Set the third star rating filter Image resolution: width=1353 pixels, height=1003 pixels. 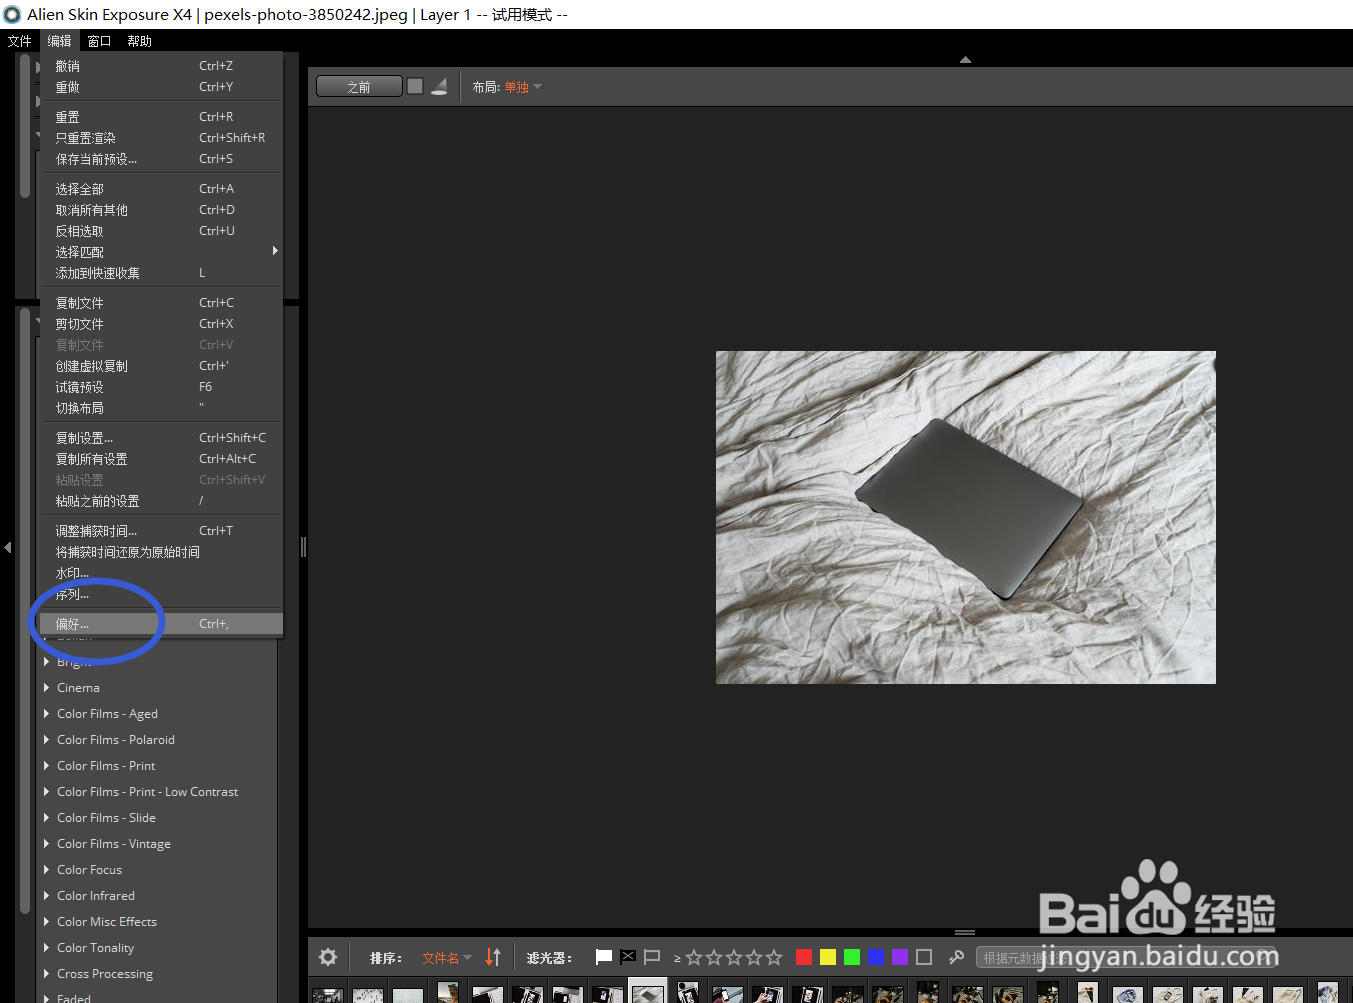click(734, 957)
